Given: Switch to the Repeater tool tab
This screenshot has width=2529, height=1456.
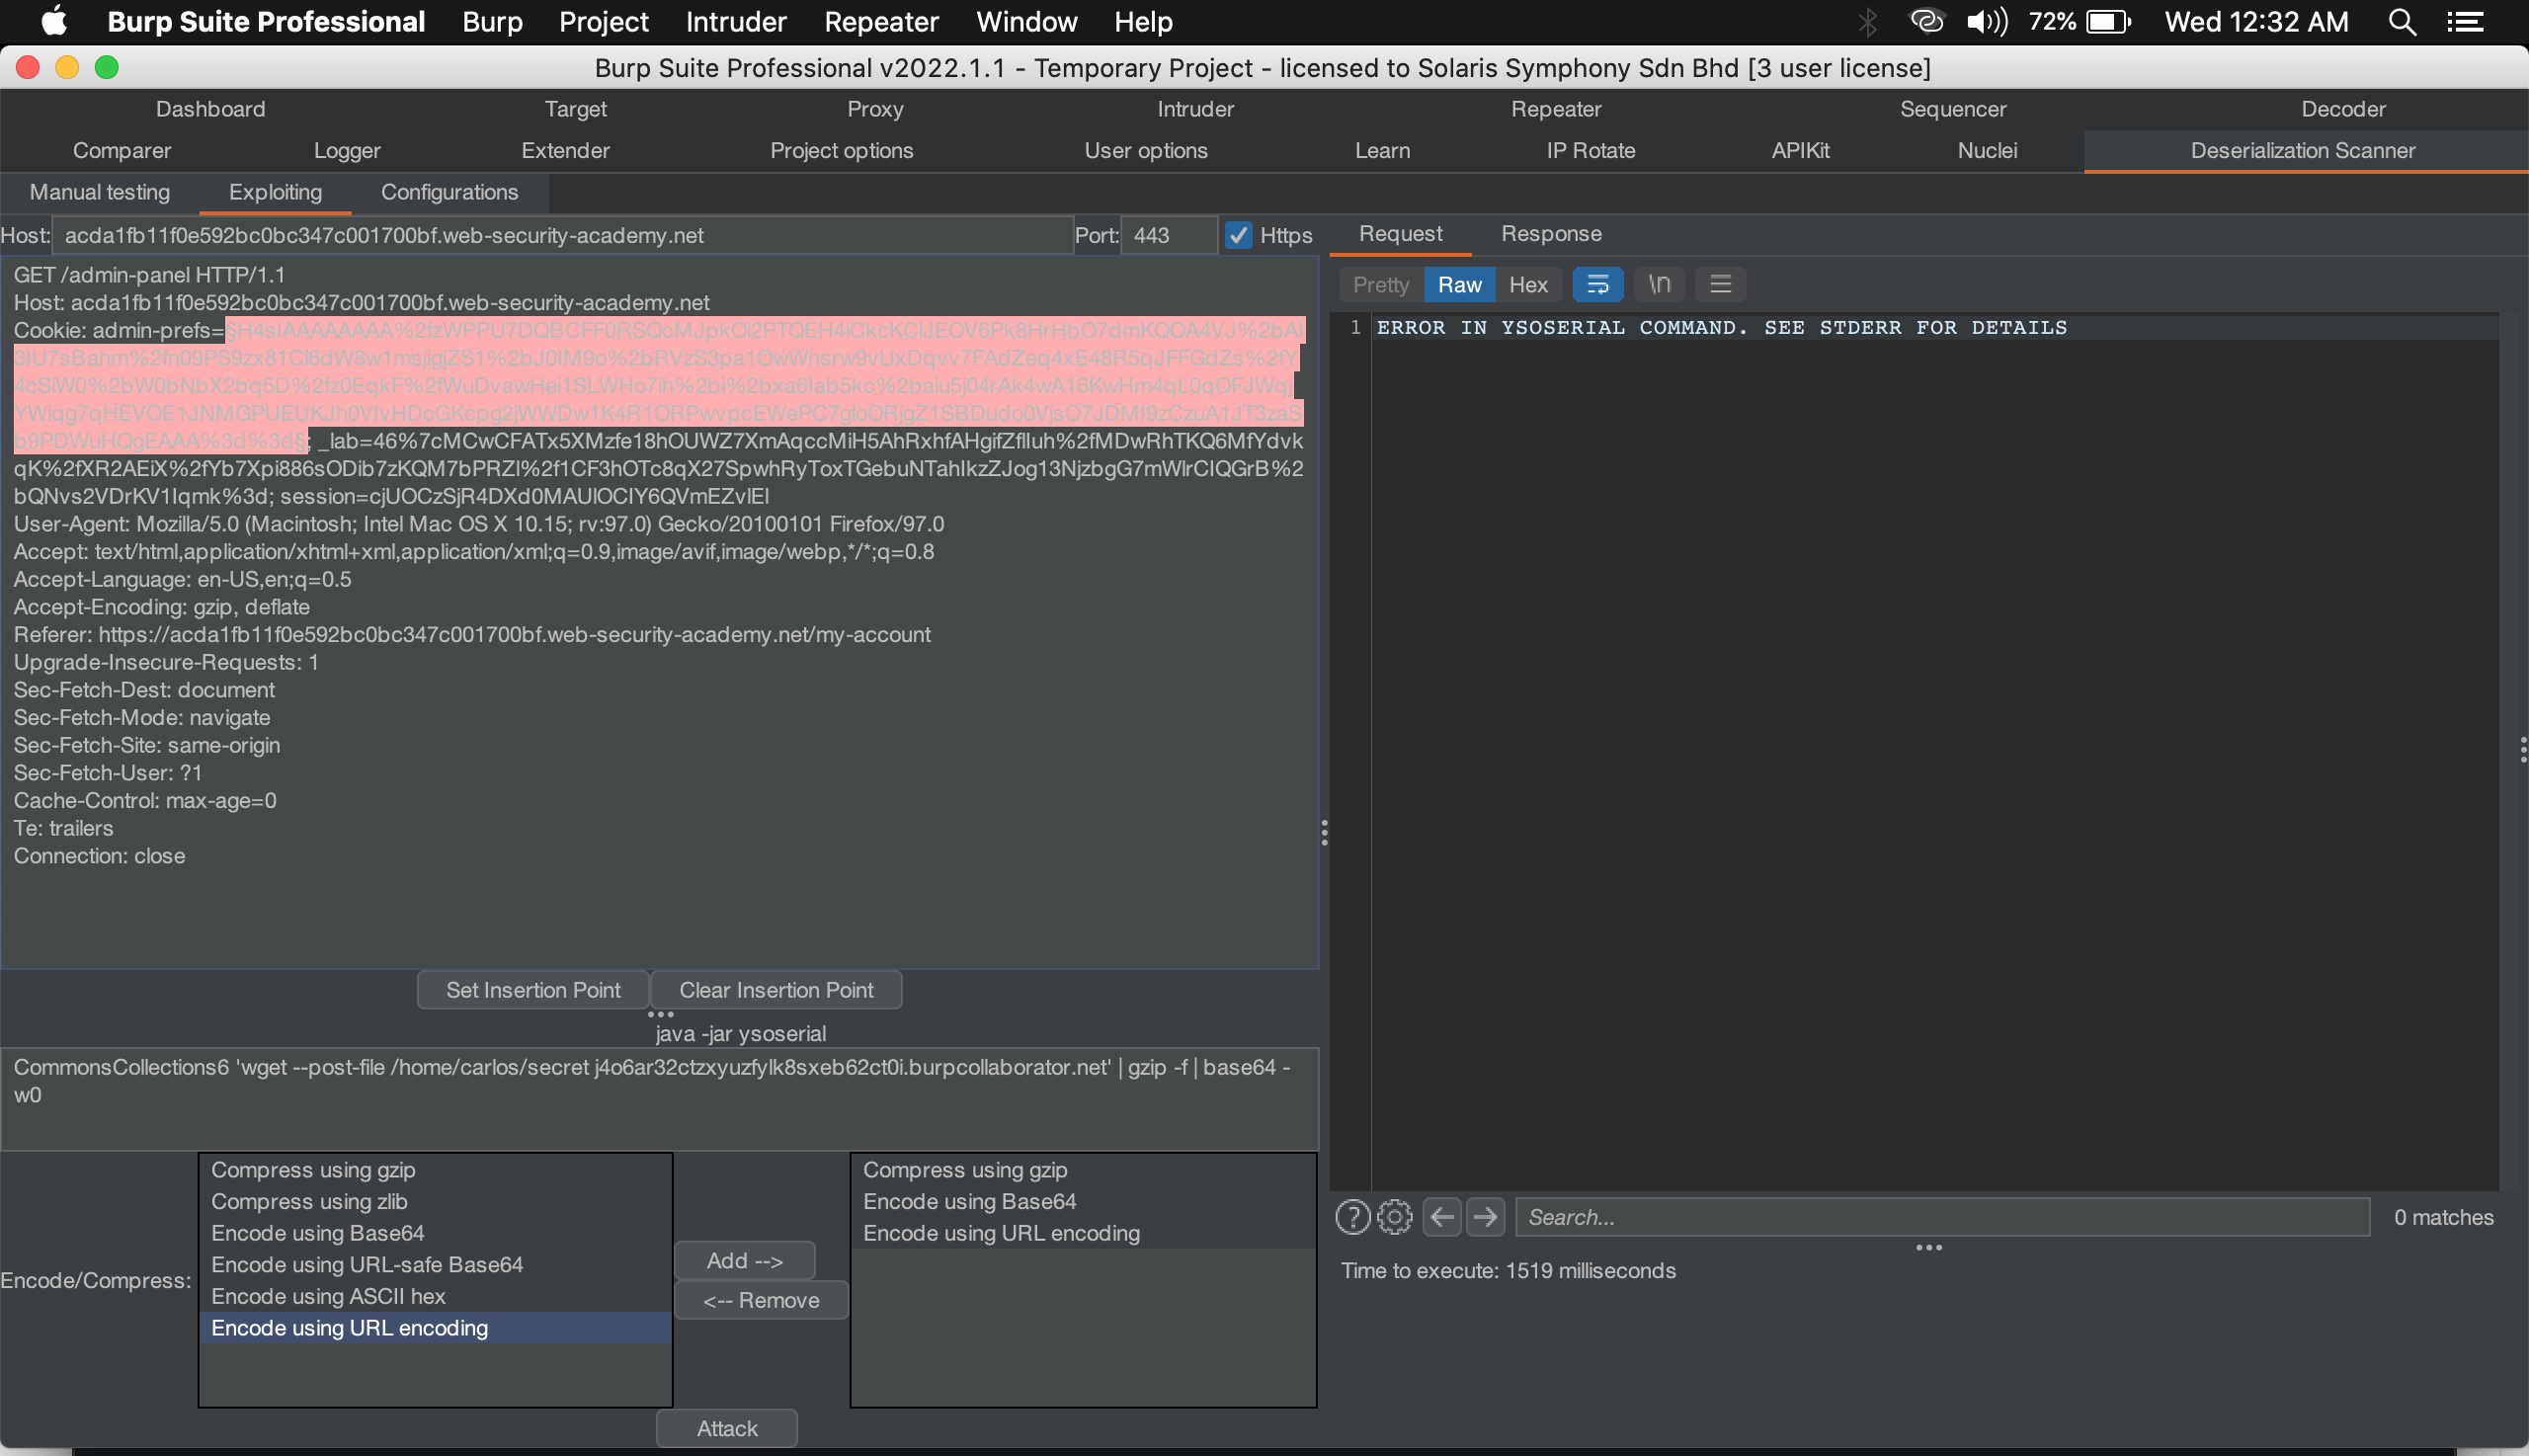Looking at the screenshot, I should [x=1555, y=109].
